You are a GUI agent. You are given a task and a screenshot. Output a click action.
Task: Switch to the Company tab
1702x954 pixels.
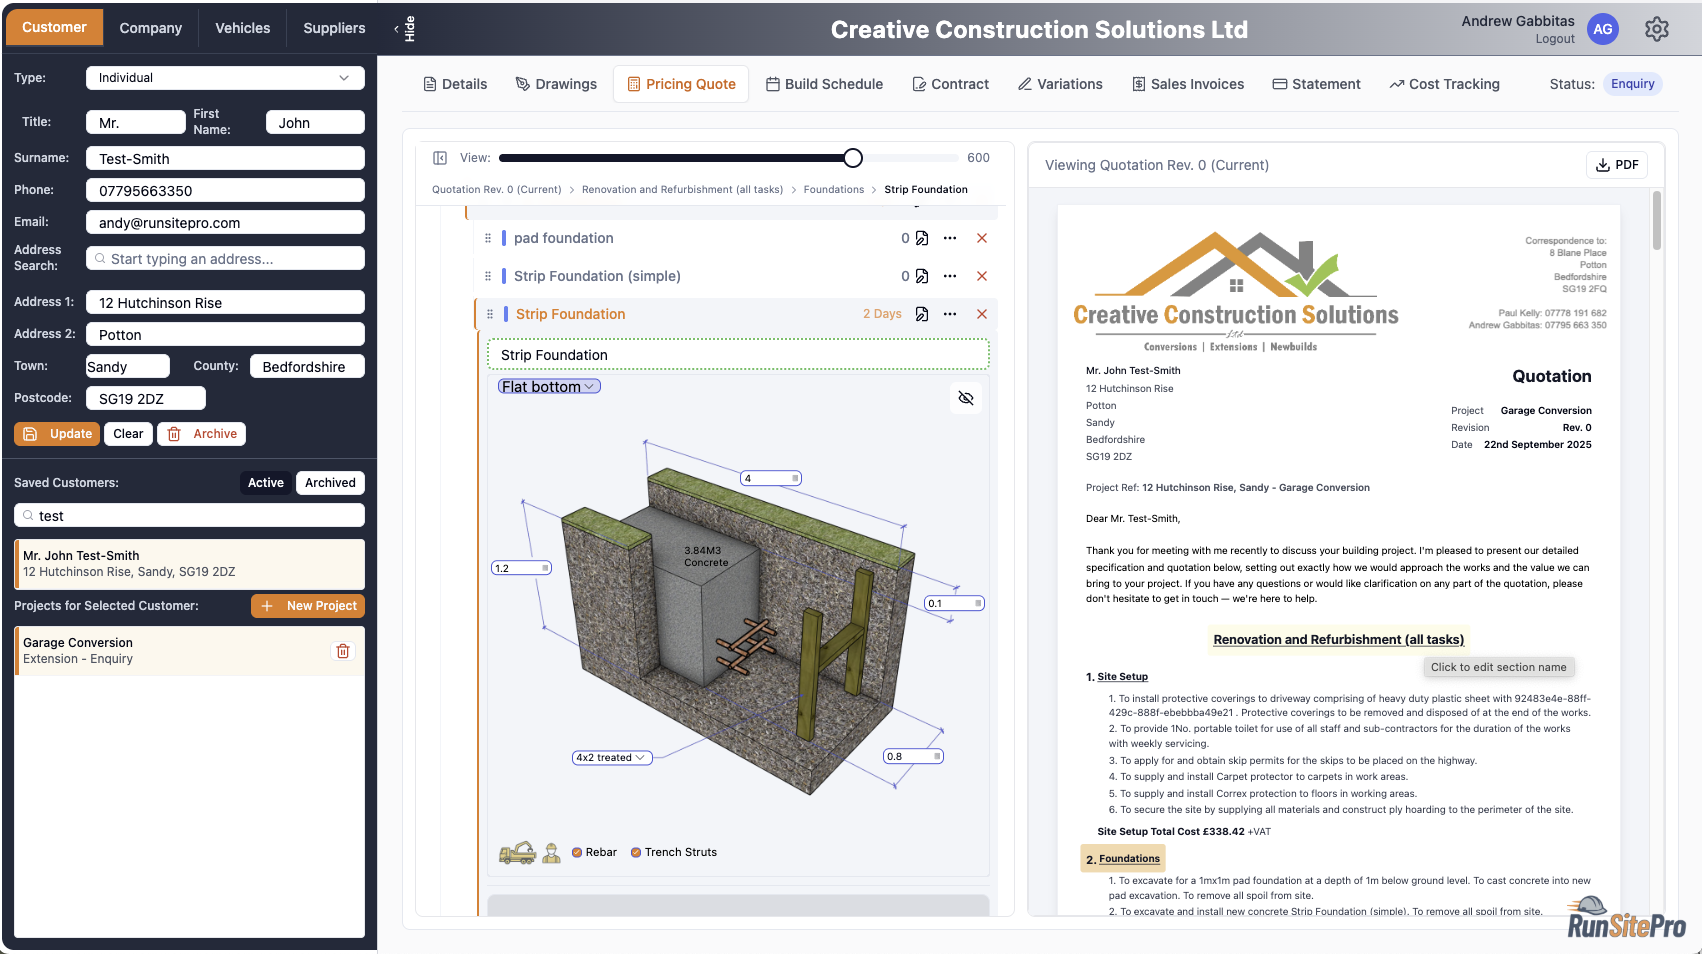(x=151, y=28)
